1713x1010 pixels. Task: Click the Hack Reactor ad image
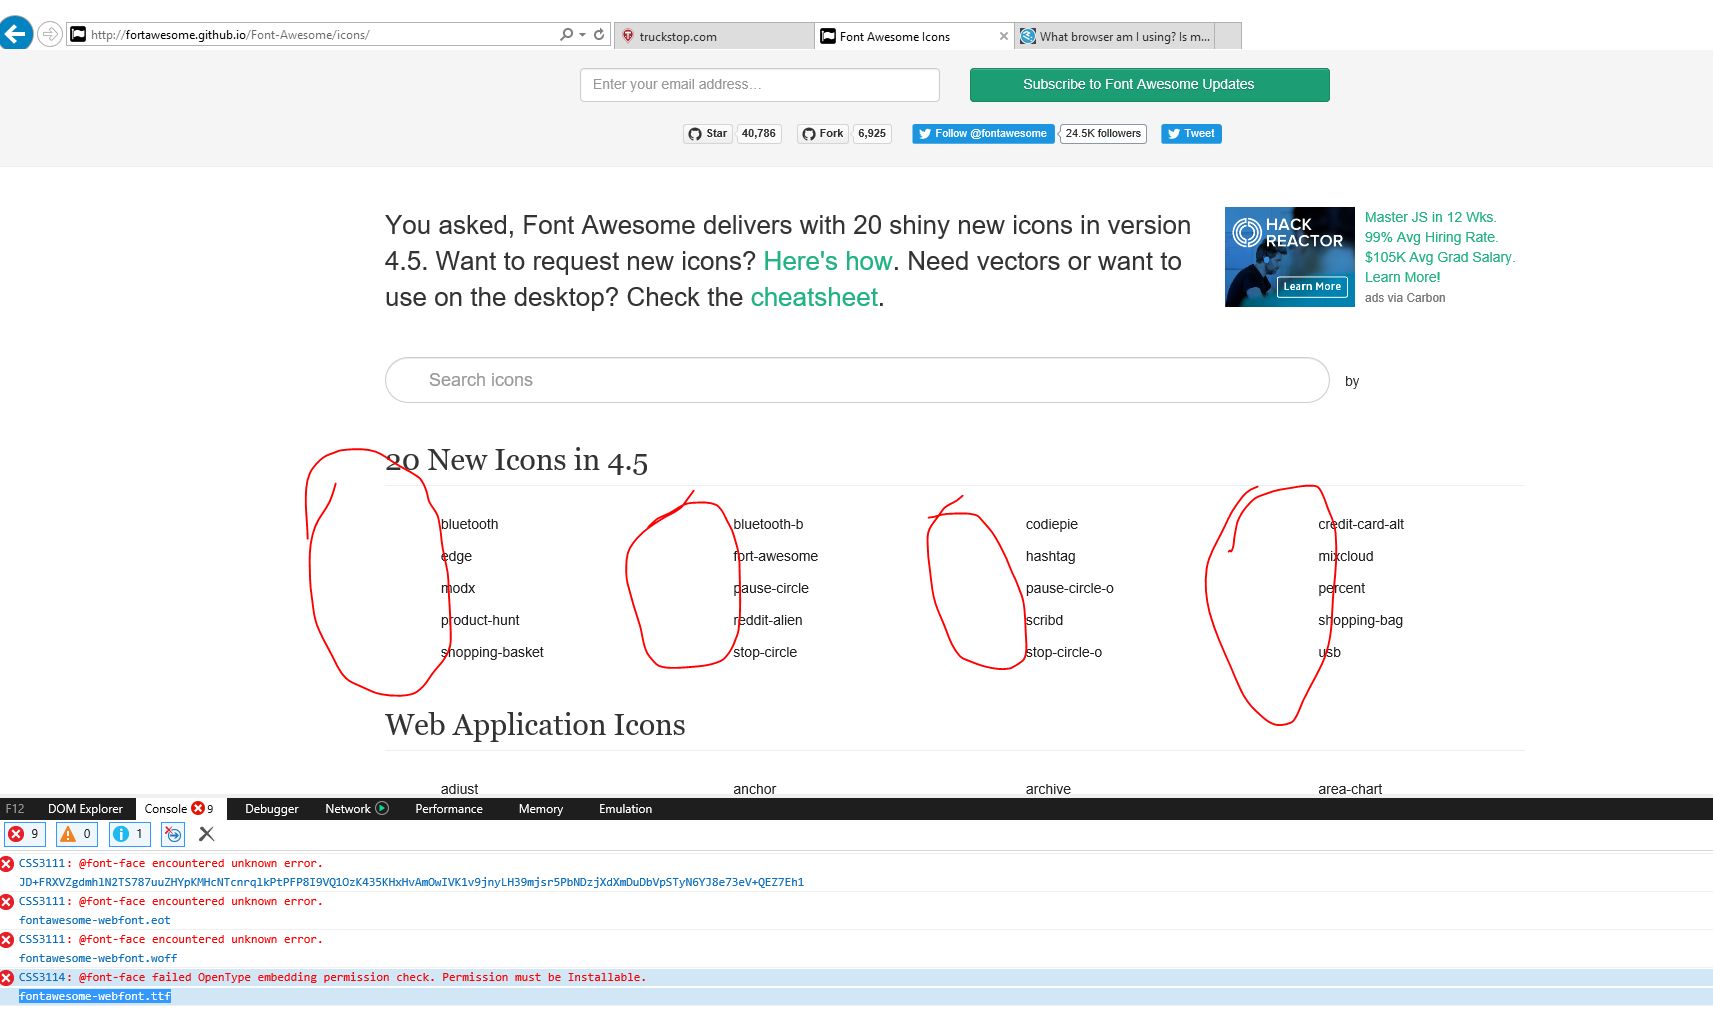pos(1290,257)
